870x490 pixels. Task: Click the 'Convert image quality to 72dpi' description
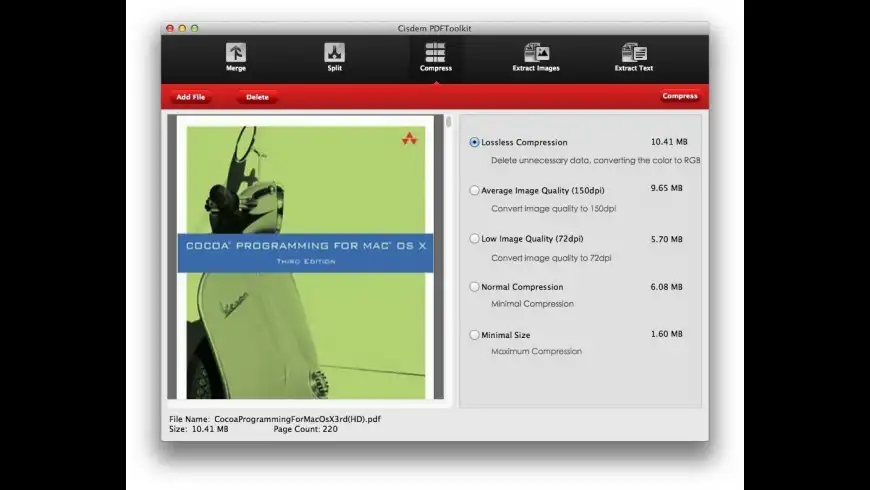point(551,258)
